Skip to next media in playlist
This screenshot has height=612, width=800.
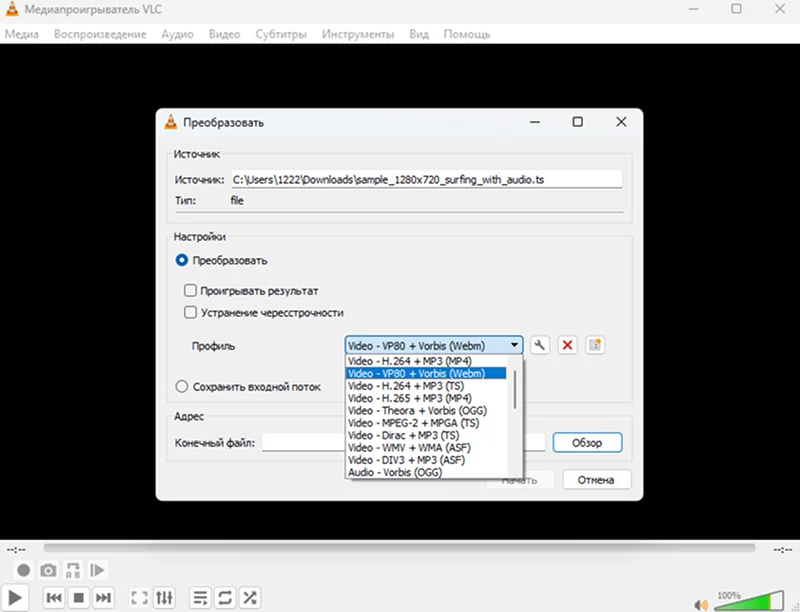click(x=104, y=597)
